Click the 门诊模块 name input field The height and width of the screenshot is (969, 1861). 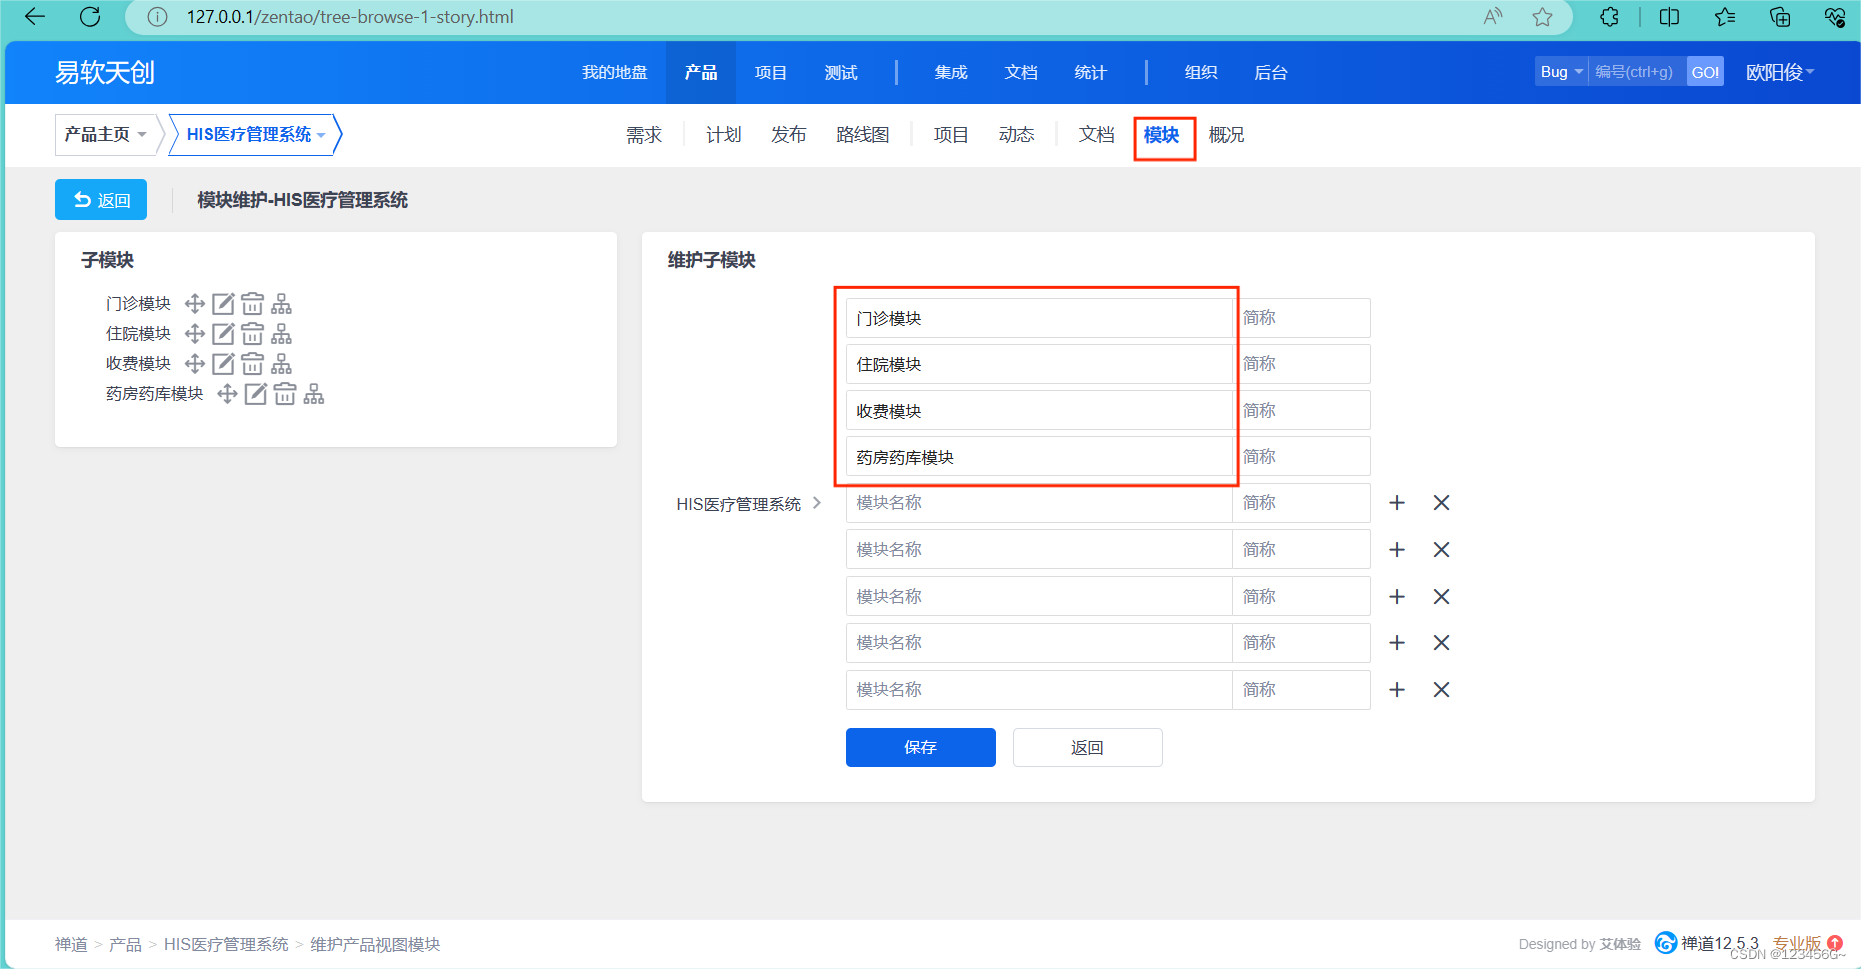1039,318
